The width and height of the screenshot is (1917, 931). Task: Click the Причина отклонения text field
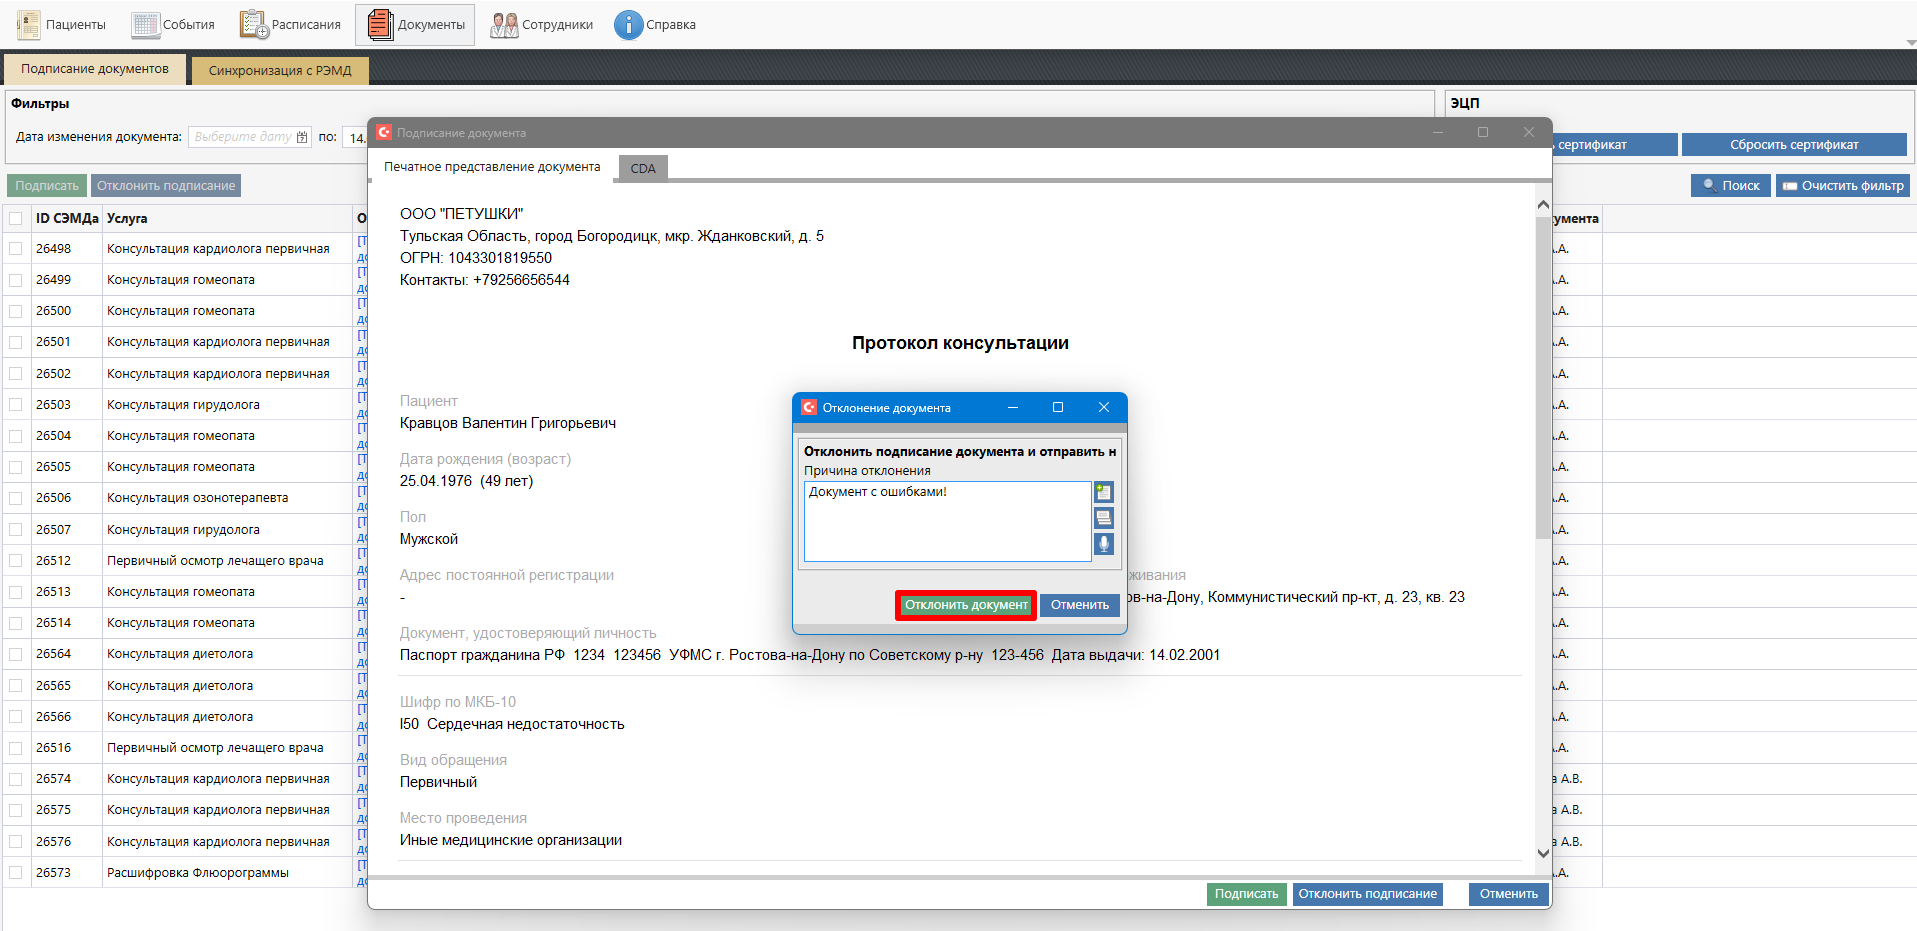946,522
